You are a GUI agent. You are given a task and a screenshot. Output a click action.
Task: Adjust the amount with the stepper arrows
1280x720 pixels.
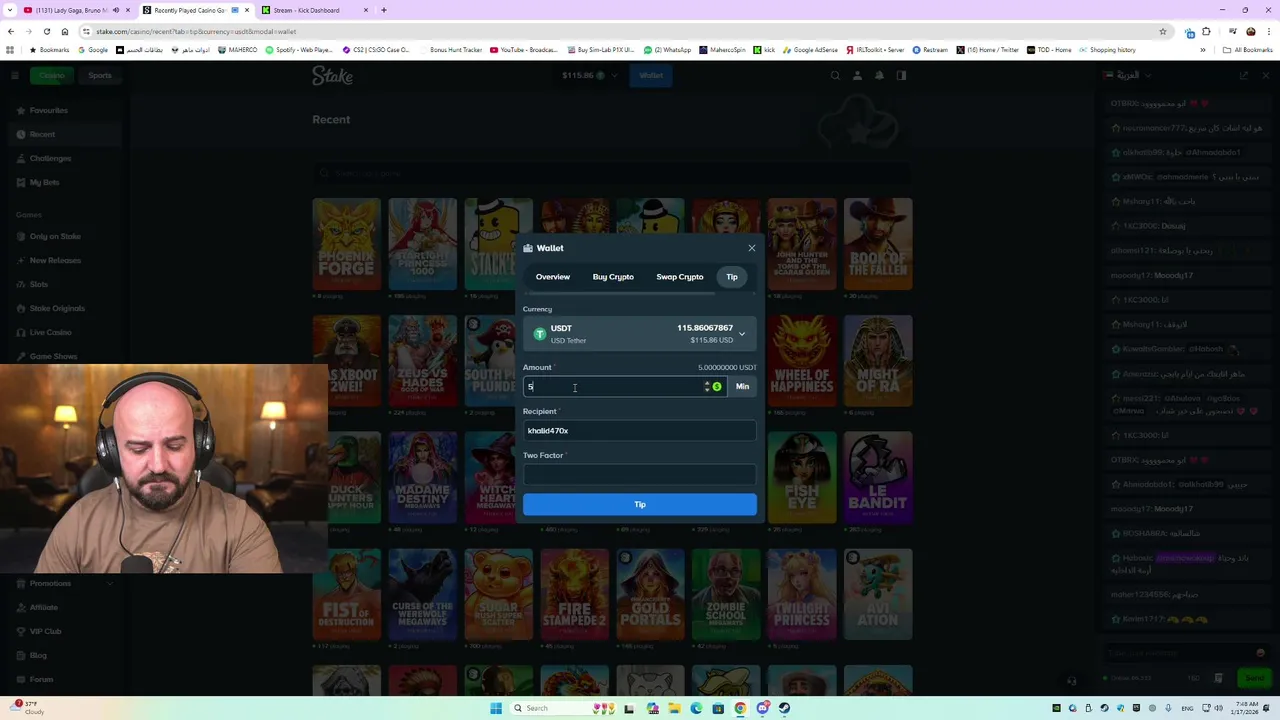pos(707,386)
